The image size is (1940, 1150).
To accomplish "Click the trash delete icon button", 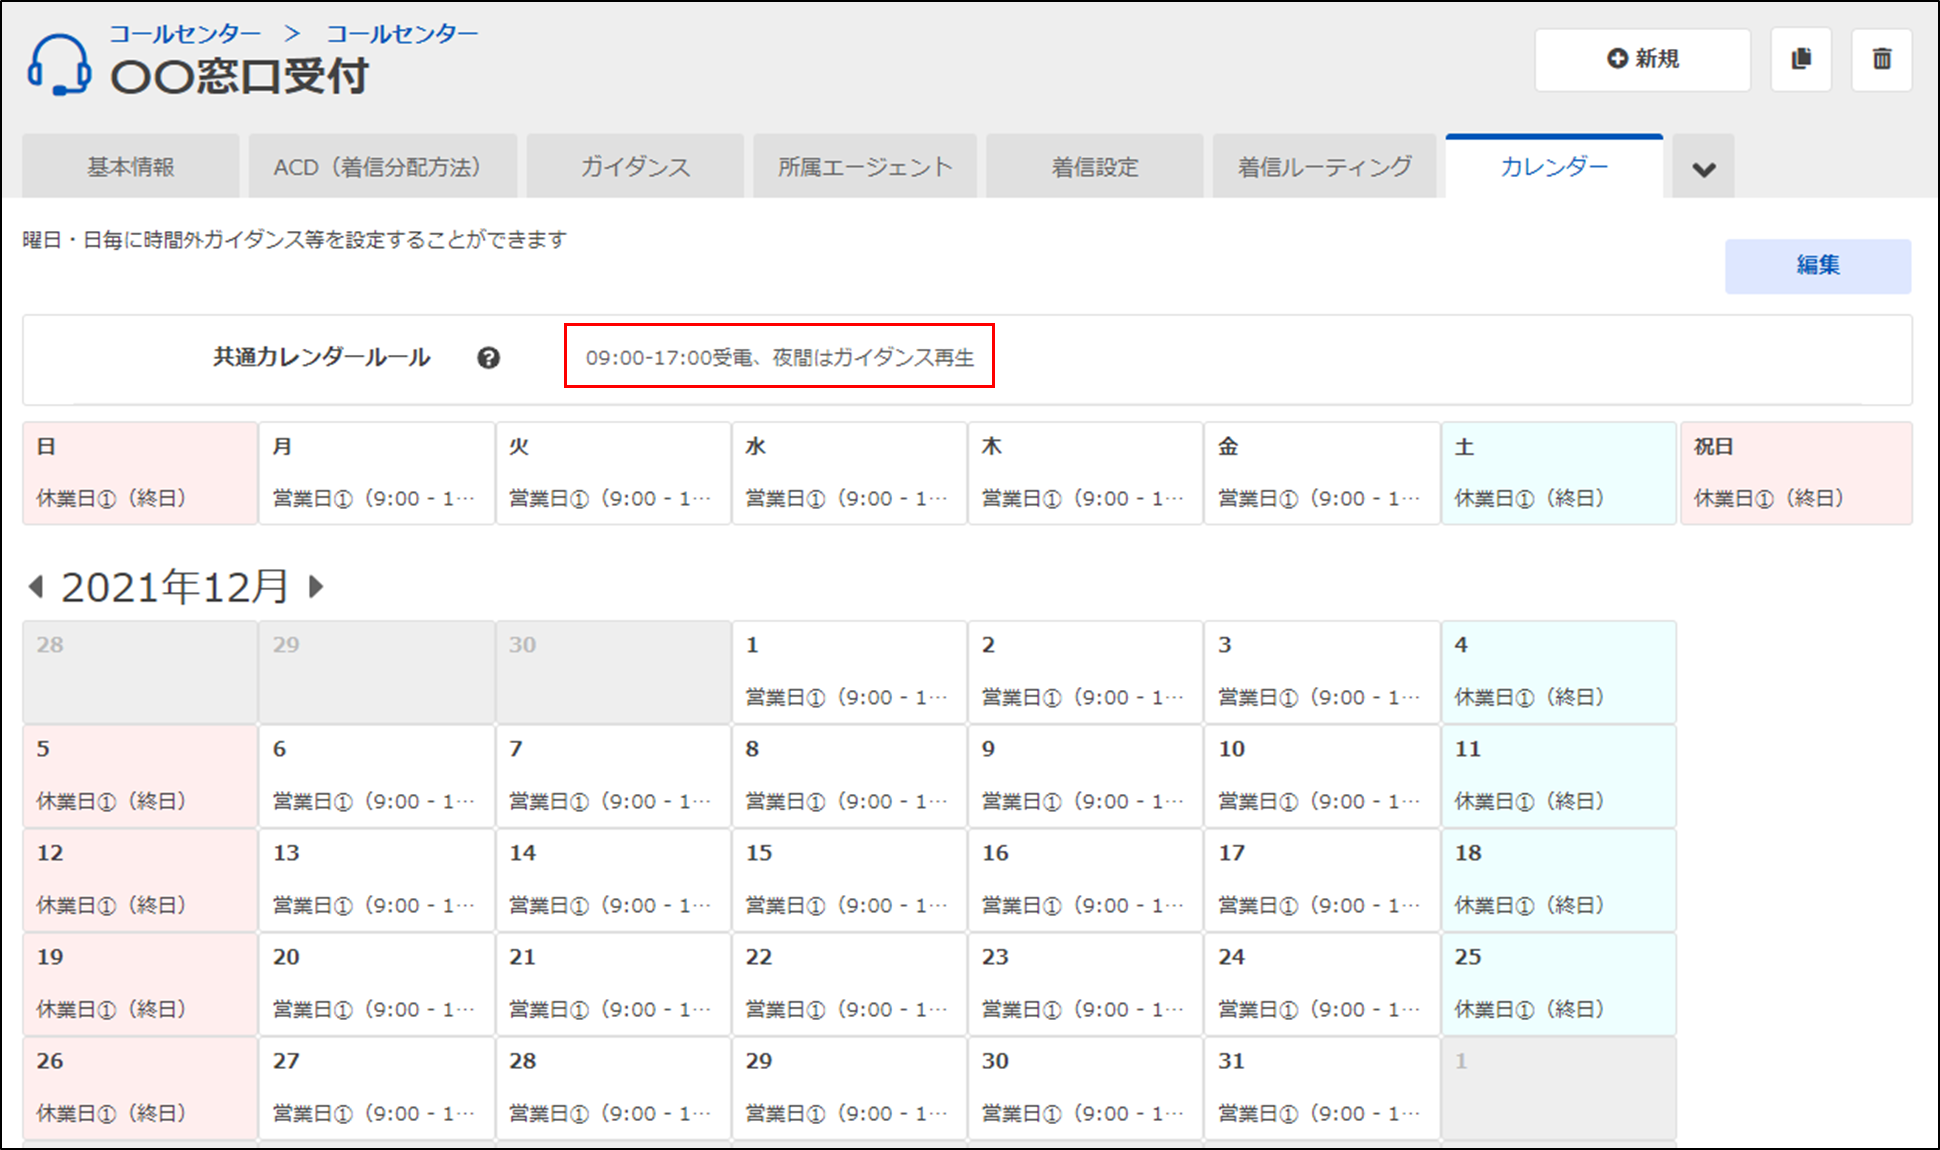I will [1882, 60].
